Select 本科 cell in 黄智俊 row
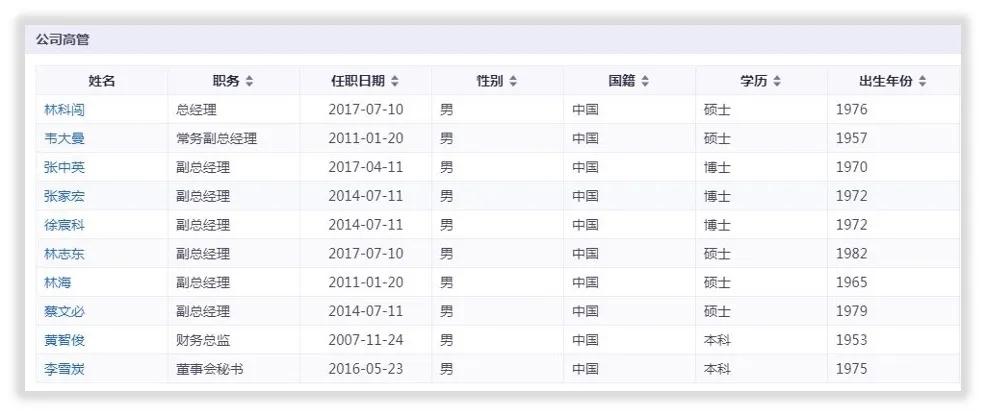 [x=762, y=341]
